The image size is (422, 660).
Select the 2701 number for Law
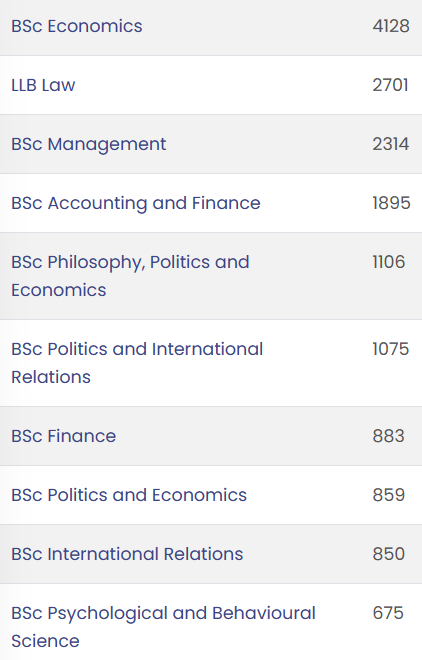390,85
